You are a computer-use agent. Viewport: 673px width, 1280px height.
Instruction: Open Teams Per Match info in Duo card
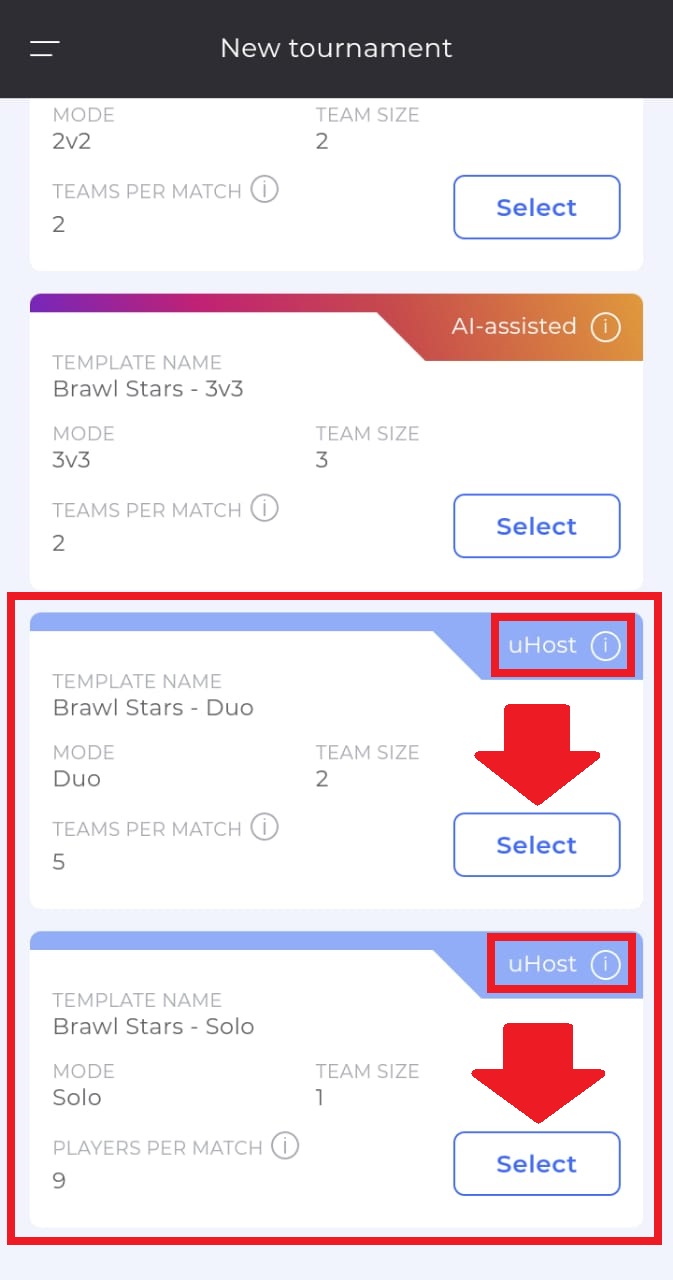[x=264, y=827]
